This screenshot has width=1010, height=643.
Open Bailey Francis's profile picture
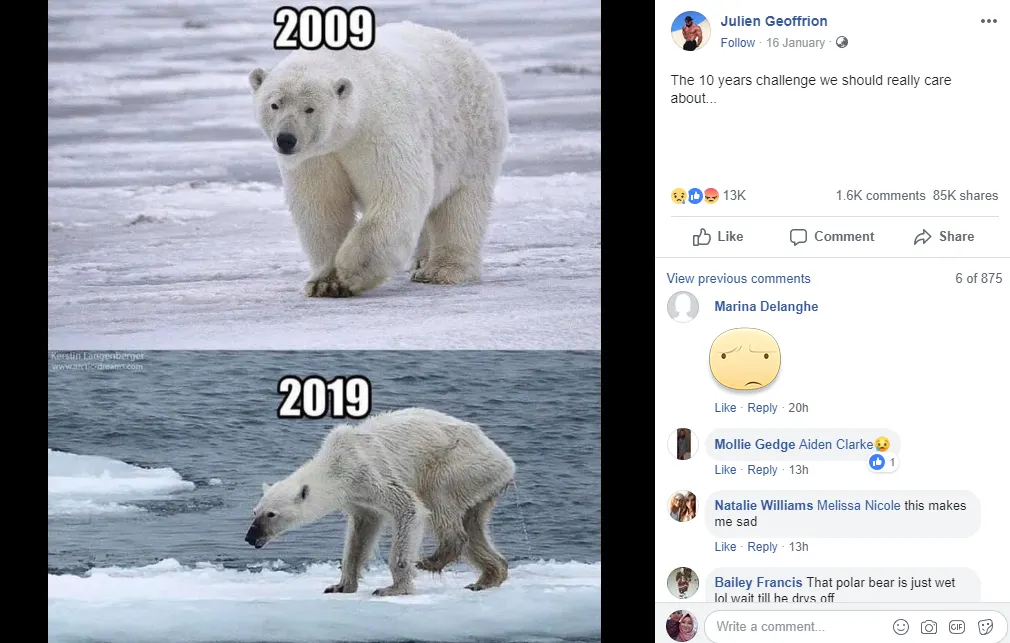click(x=683, y=583)
